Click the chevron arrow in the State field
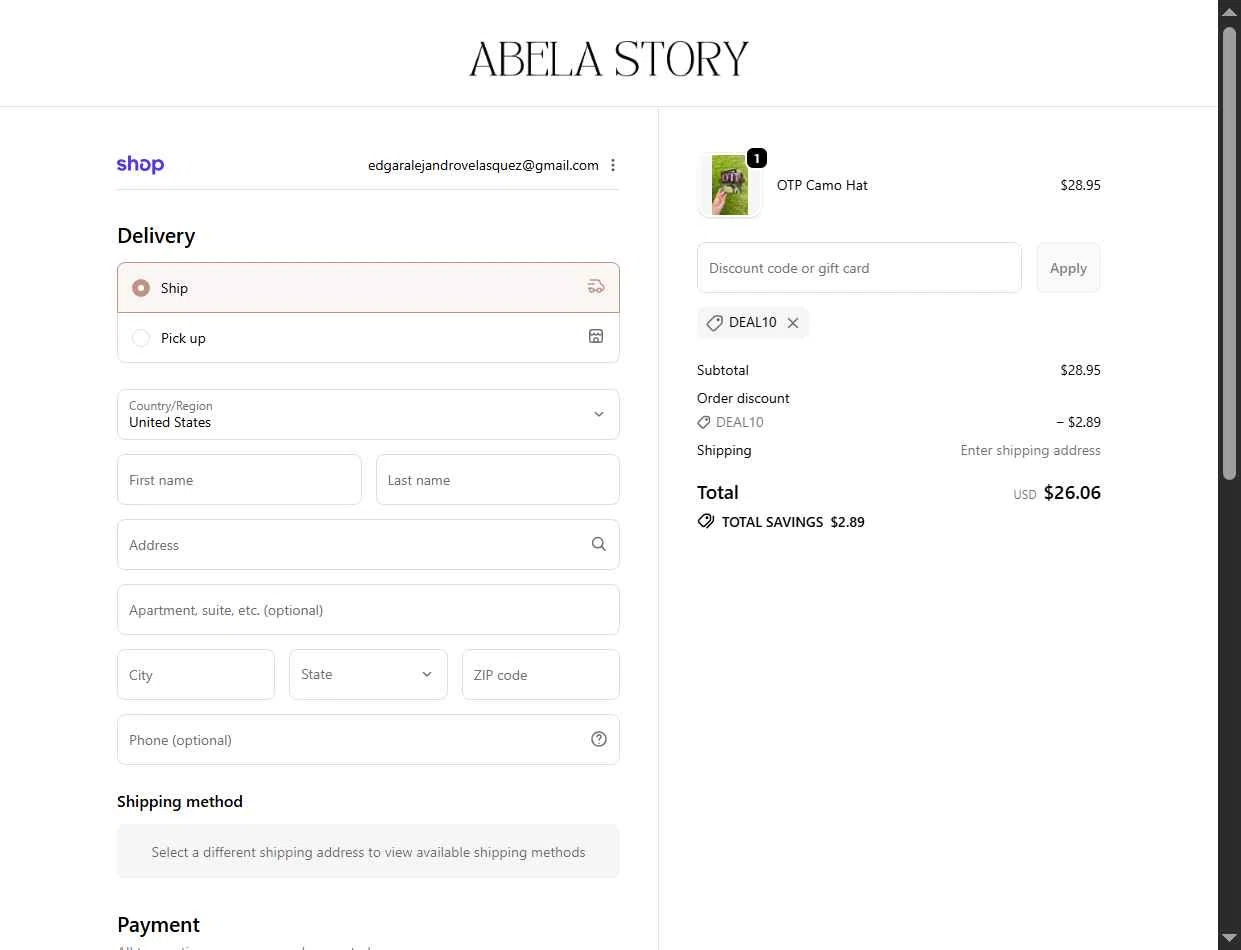The height and width of the screenshot is (950, 1241). pos(427,674)
